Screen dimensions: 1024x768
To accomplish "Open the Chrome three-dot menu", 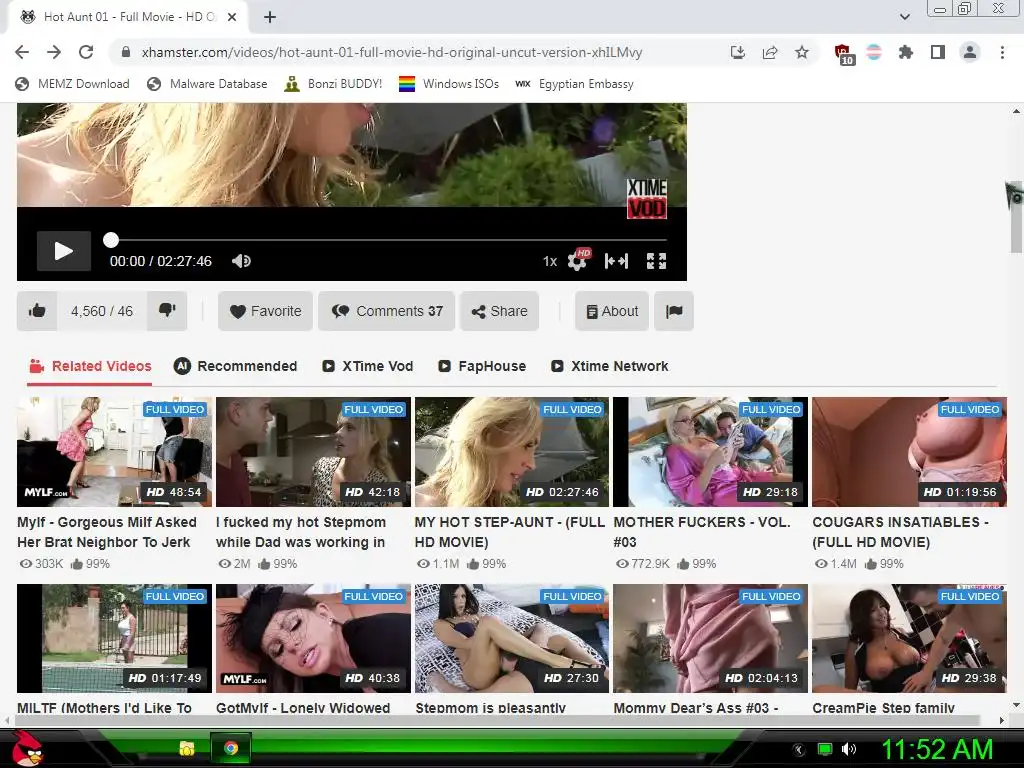I will click(1002, 52).
